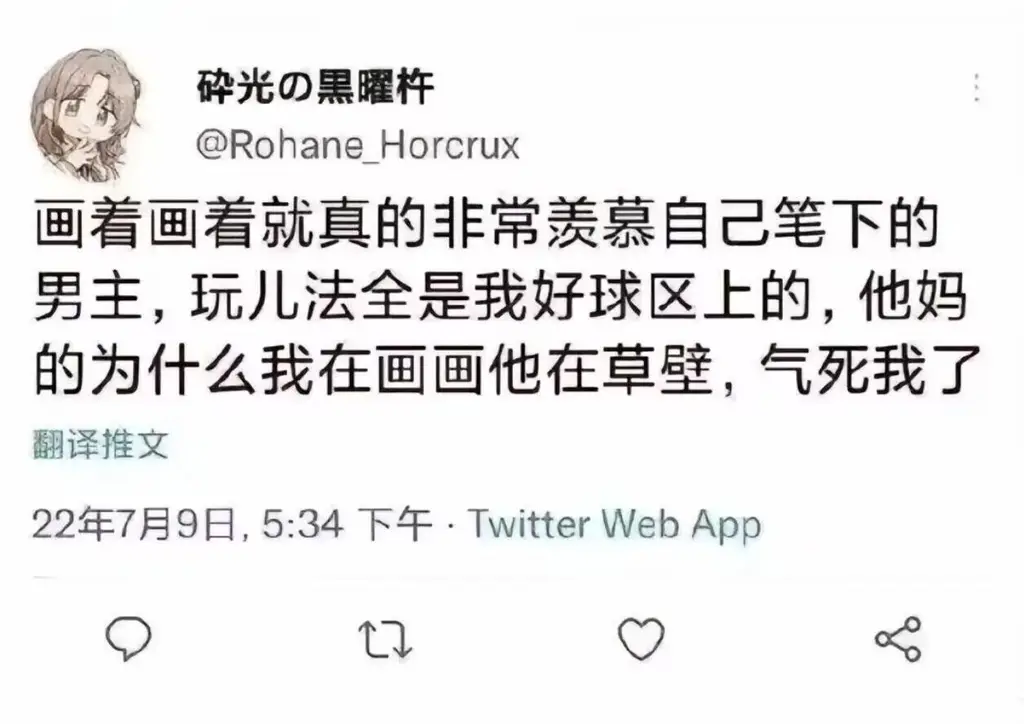1024x724 pixels.
Task: Click the tweet's third line beginning 的为什么
Action: click(x=507, y=372)
